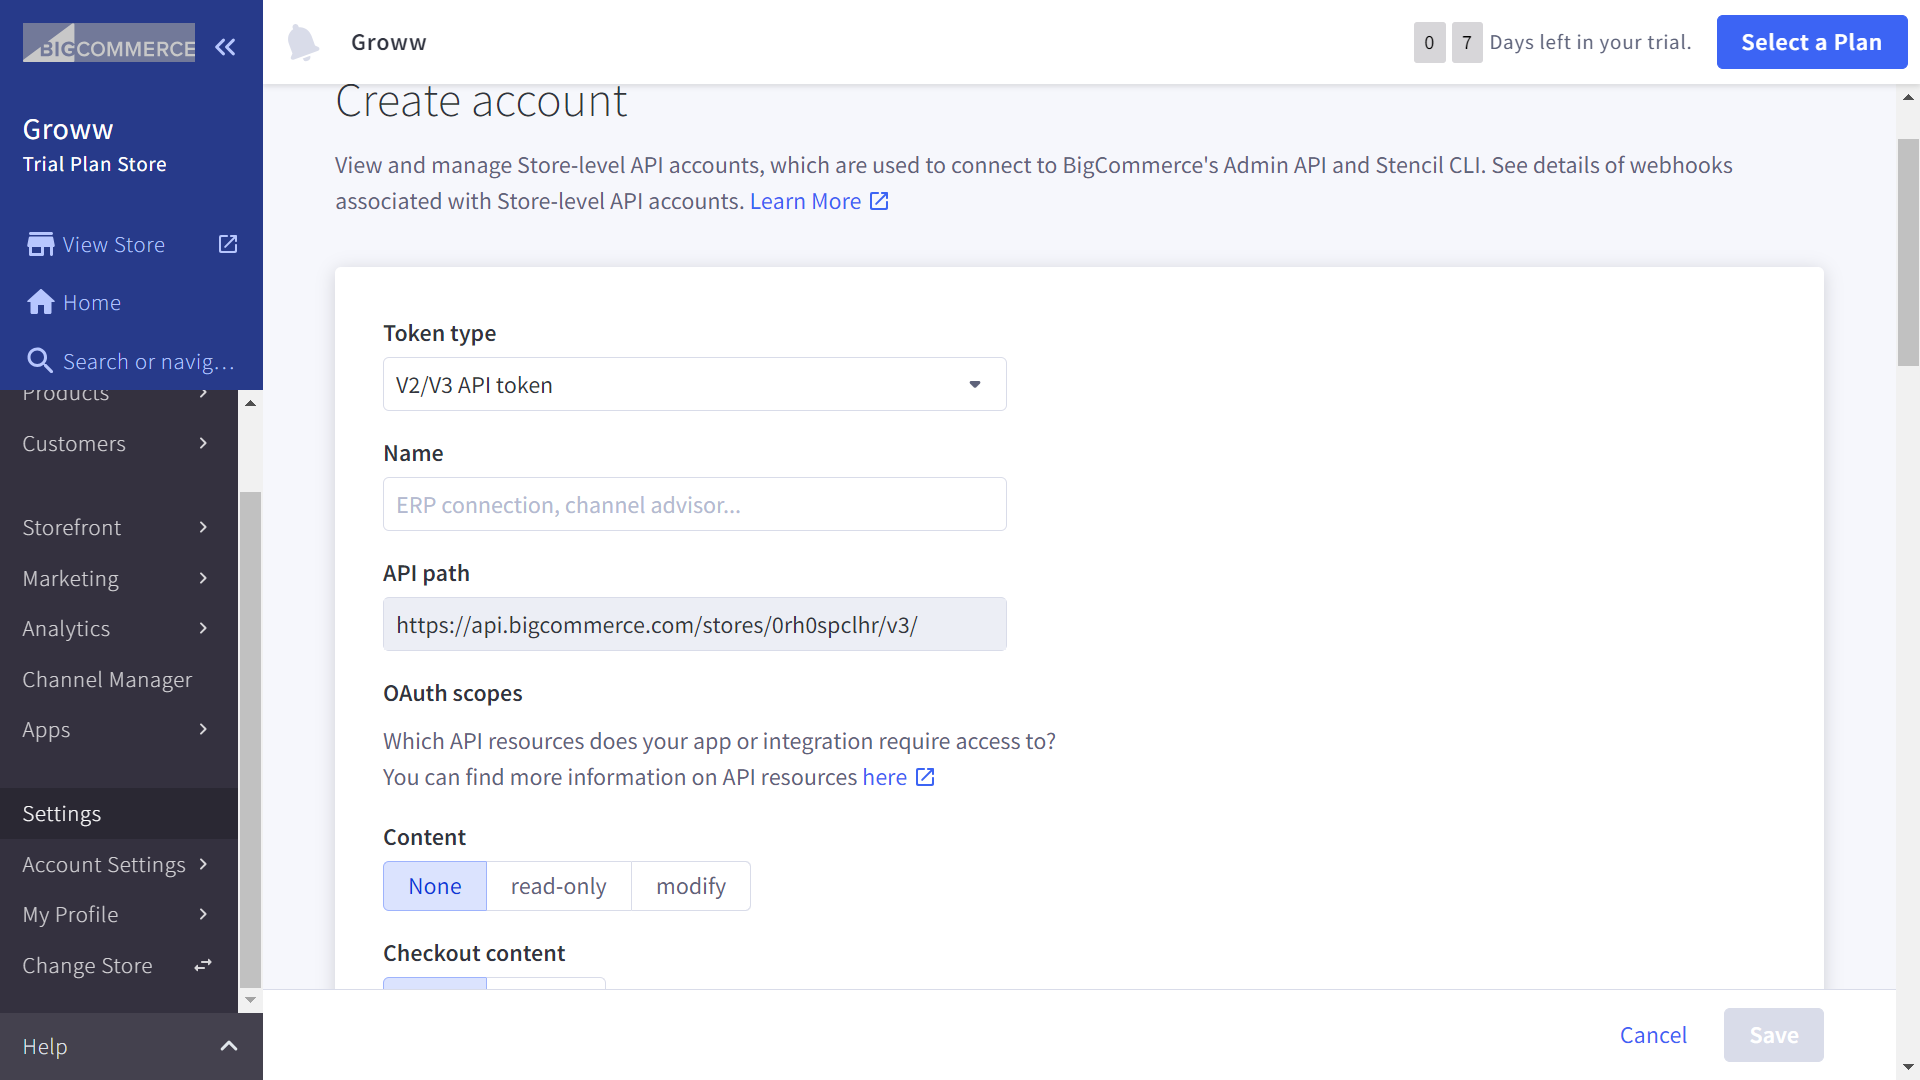Click the notification bell icon
1920x1080 pixels.
(302, 43)
